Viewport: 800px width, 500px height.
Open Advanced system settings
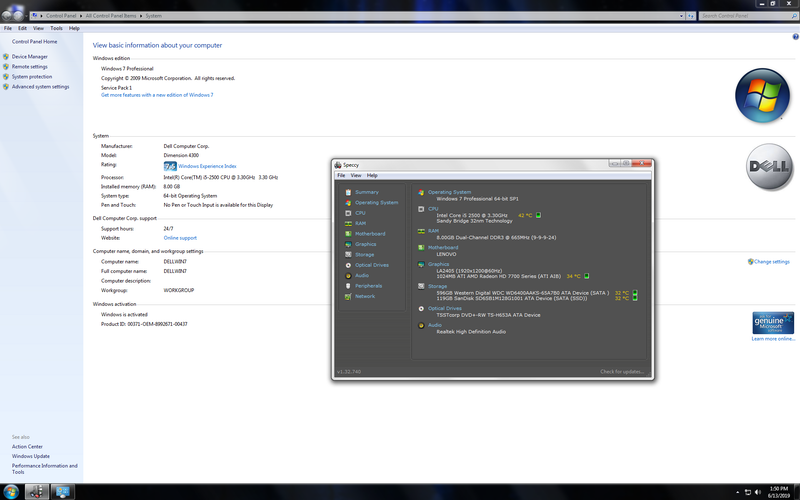[40, 87]
